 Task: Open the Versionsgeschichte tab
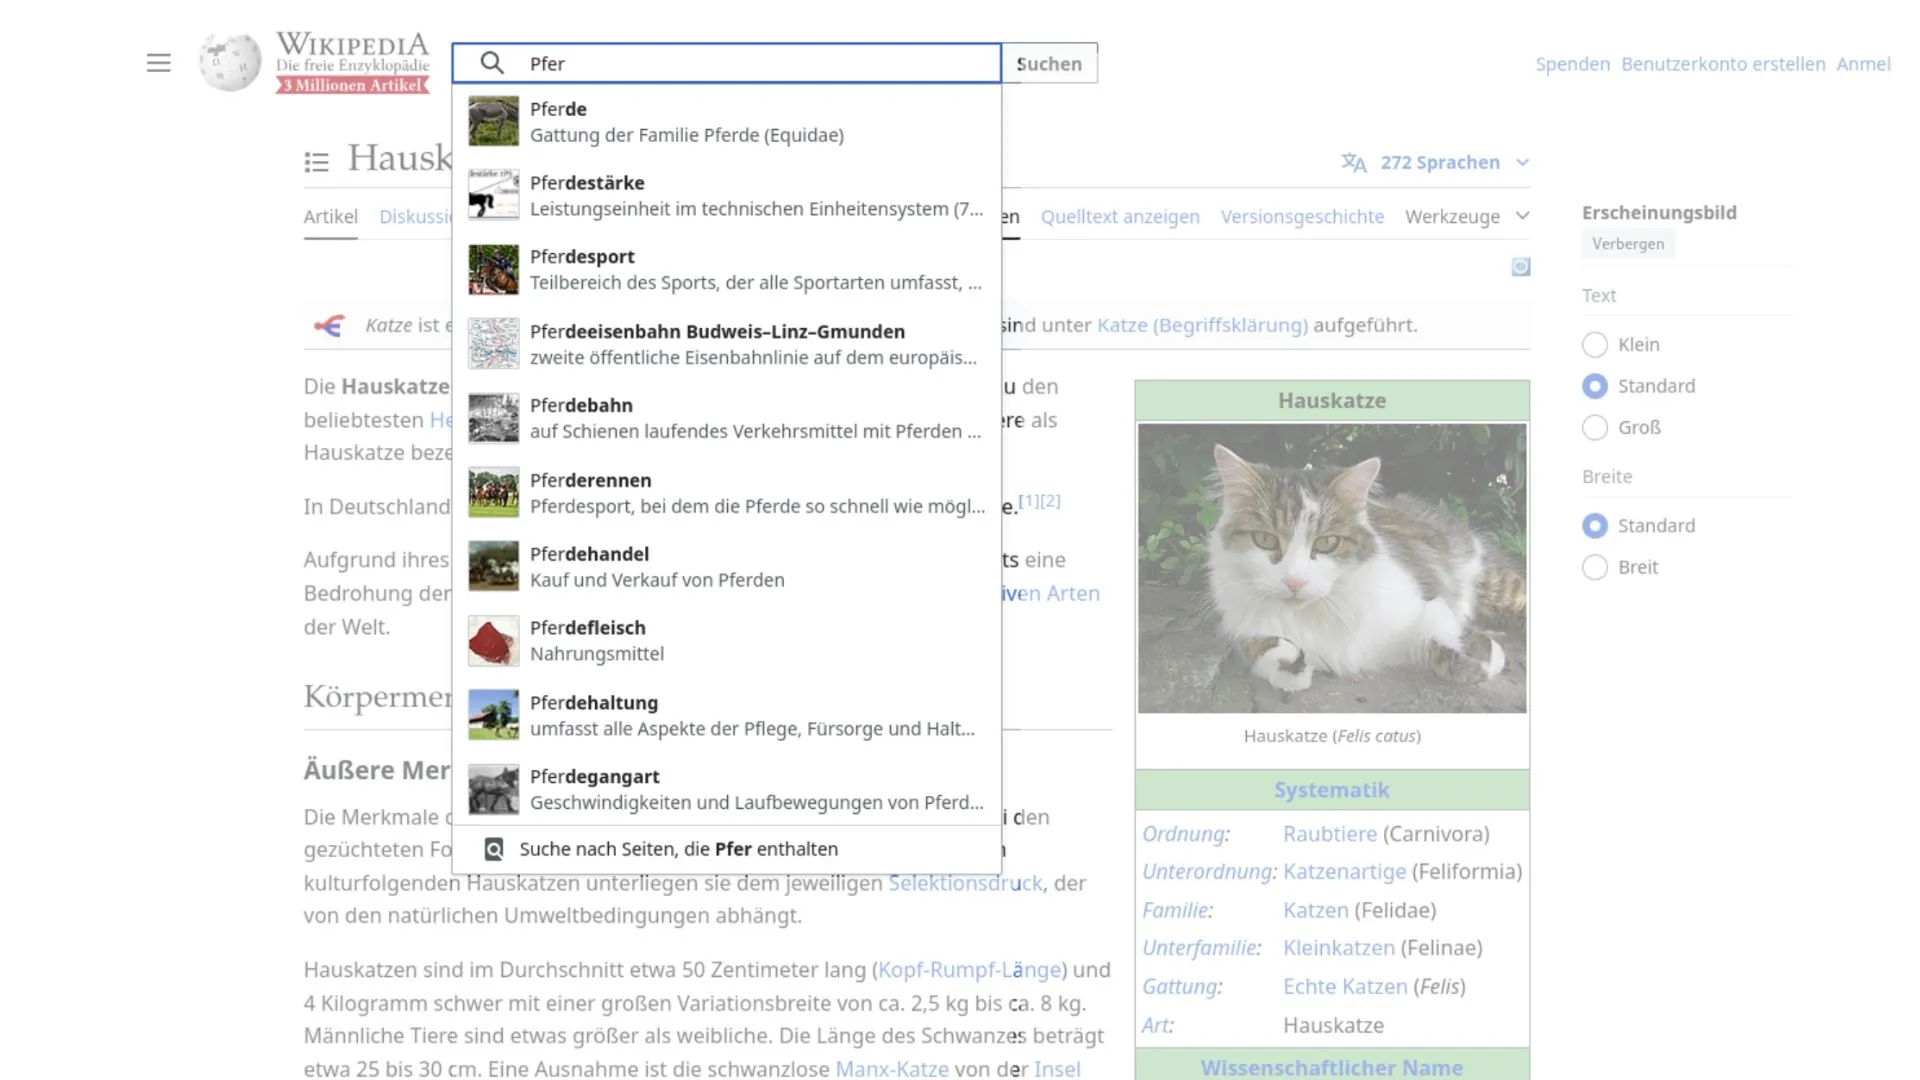(x=1302, y=216)
